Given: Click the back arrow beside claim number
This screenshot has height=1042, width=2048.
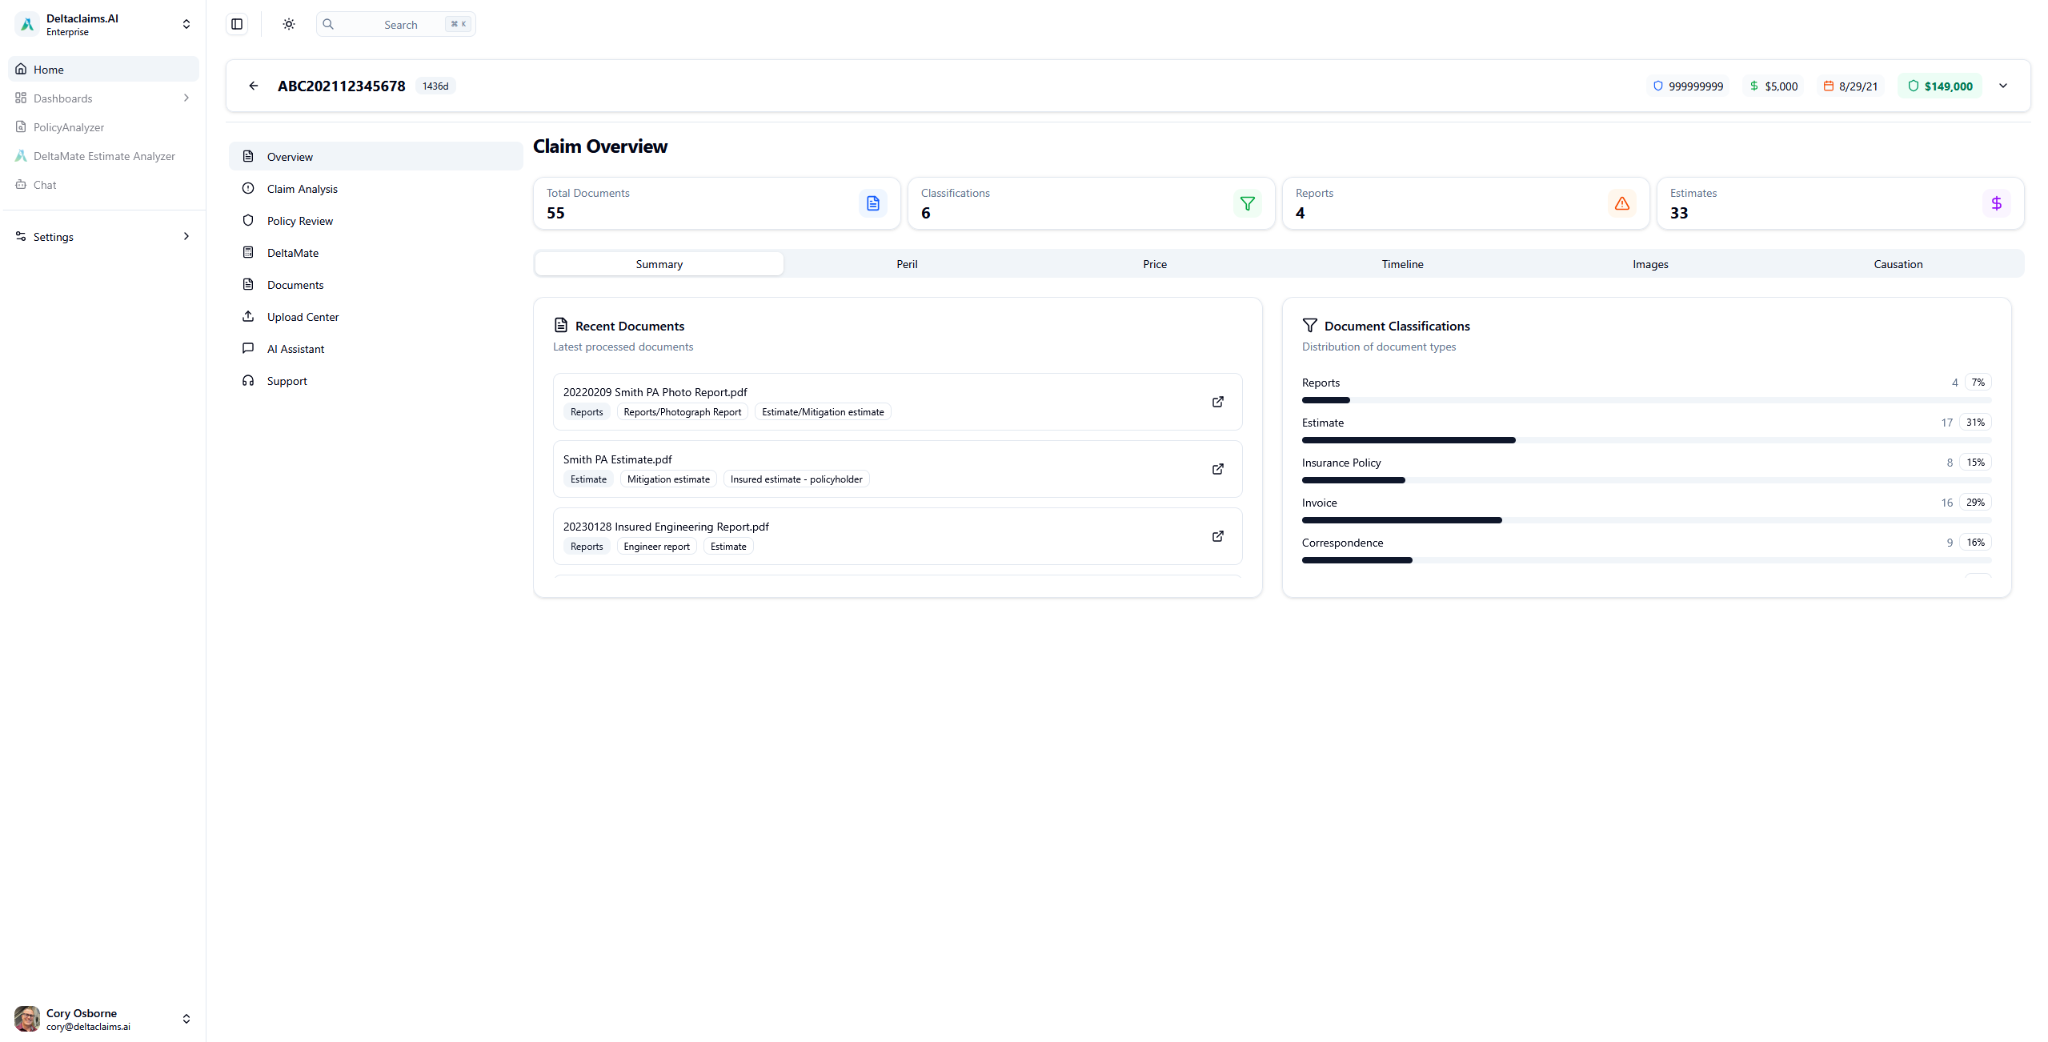Looking at the screenshot, I should [254, 86].
